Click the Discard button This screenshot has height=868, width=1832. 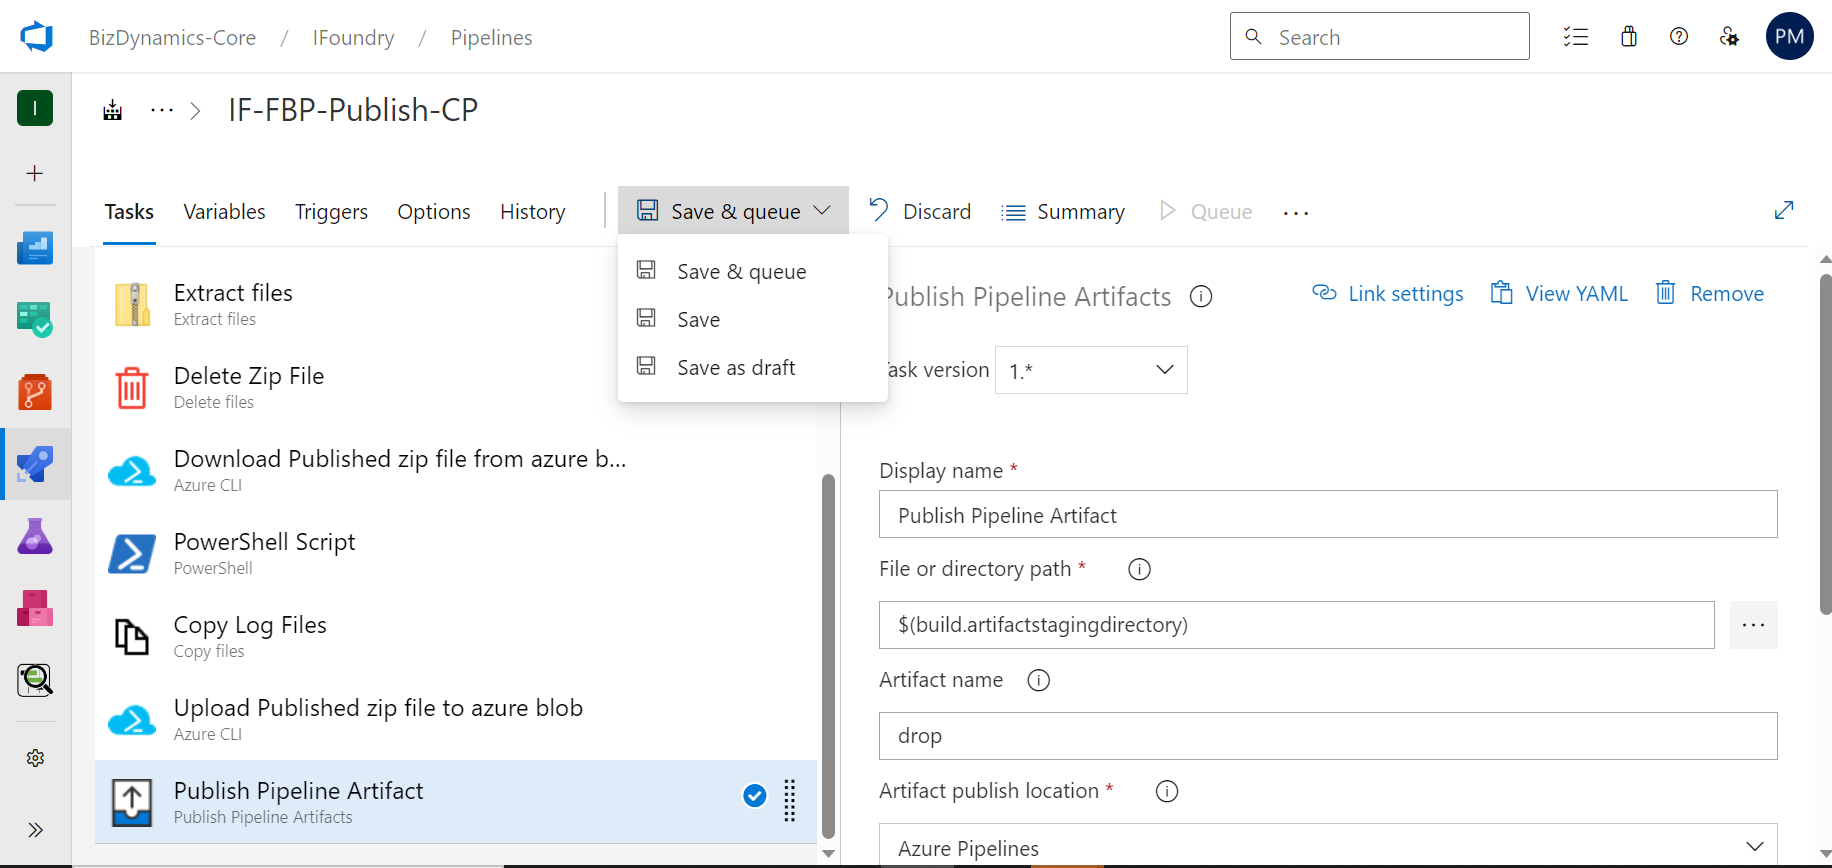(x=920, y=211)
